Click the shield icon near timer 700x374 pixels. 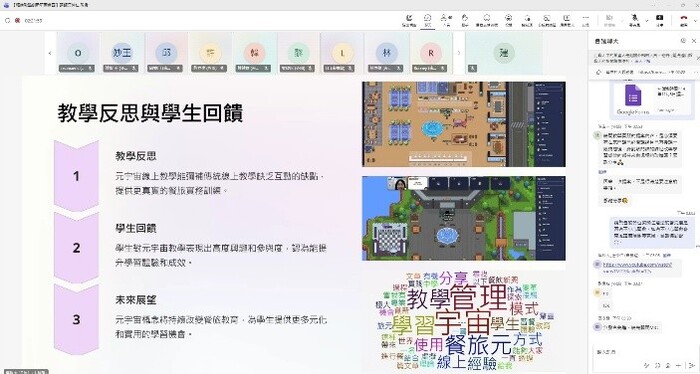tap(8, 21)
